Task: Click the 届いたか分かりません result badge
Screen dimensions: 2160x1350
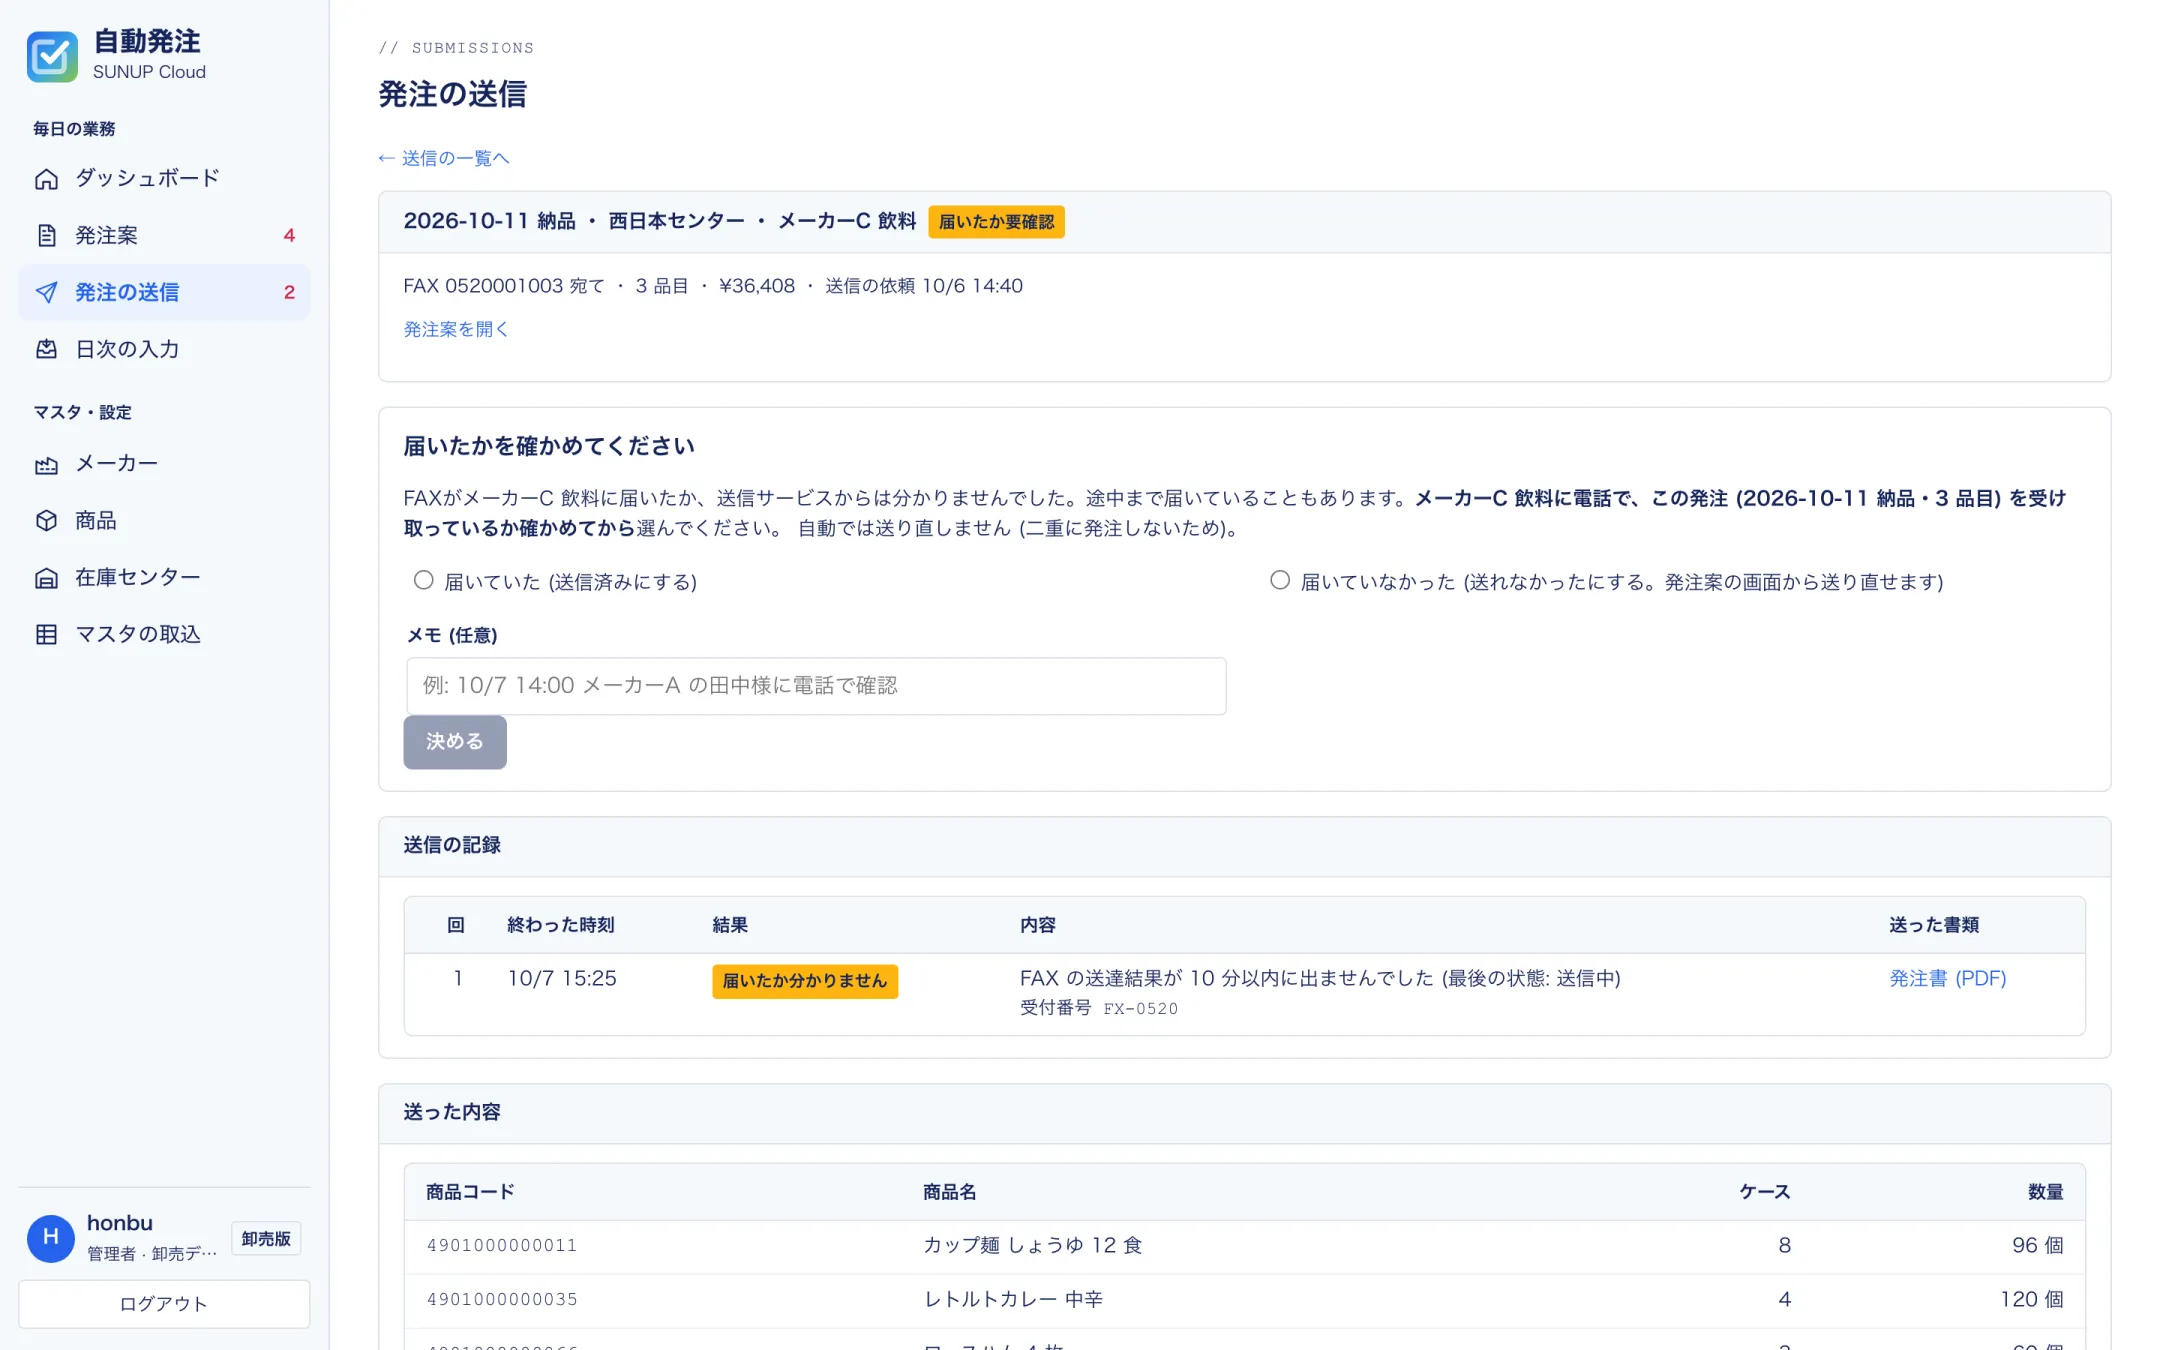Action: click(804, 981)
